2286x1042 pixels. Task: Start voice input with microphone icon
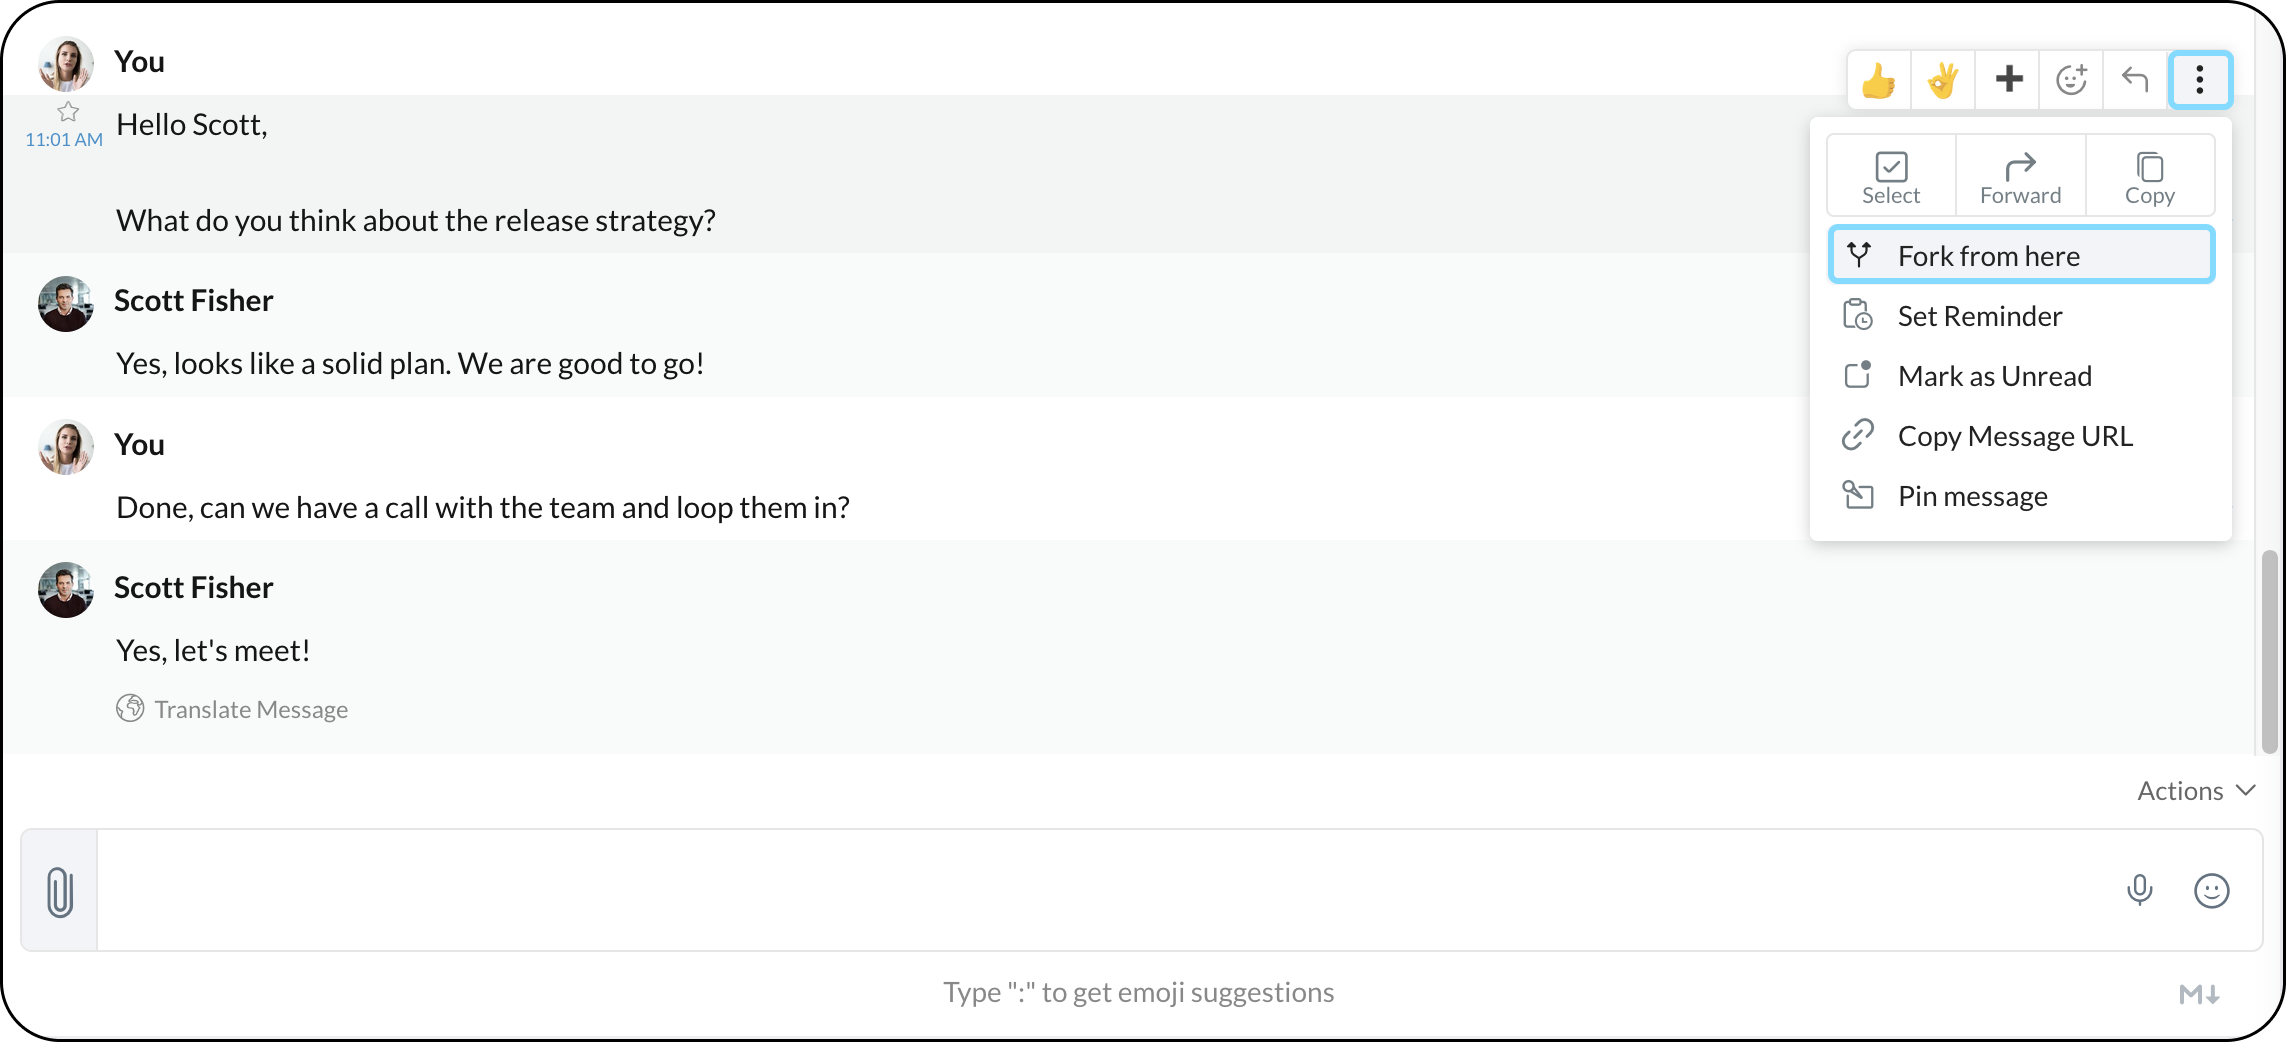(2139, 890)
